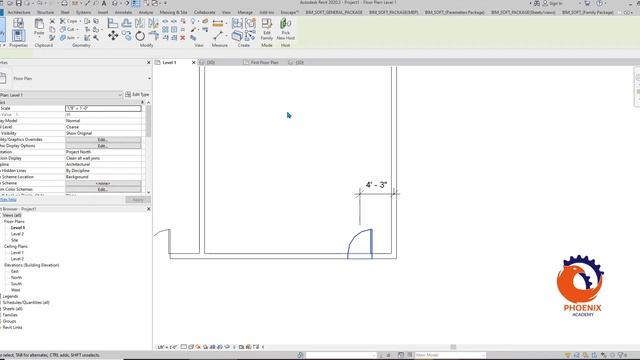Open the Massing & Site ribbon tab
The height and width of the screenshot is (360, 640).
[173, 13]
